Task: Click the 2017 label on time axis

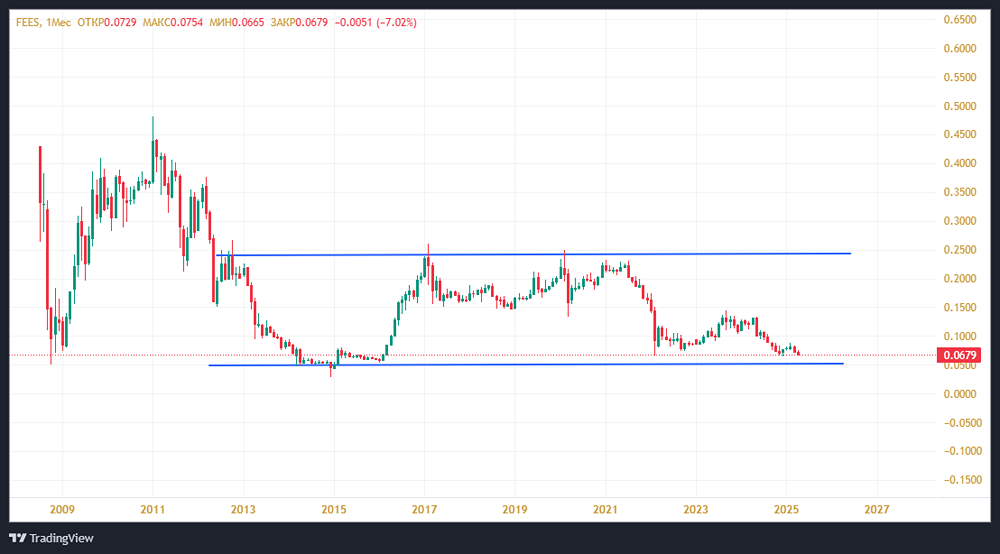Action: point(424,509)
